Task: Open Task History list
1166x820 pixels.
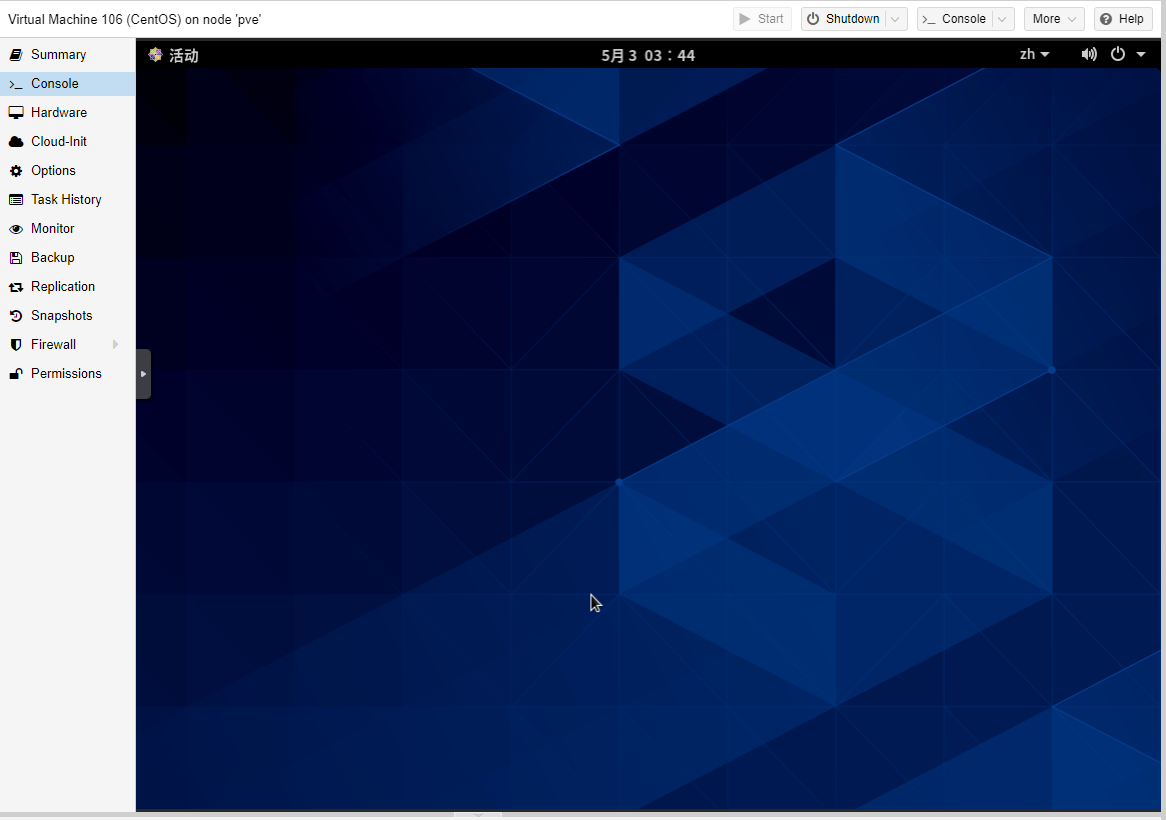Action: [66, 200]
